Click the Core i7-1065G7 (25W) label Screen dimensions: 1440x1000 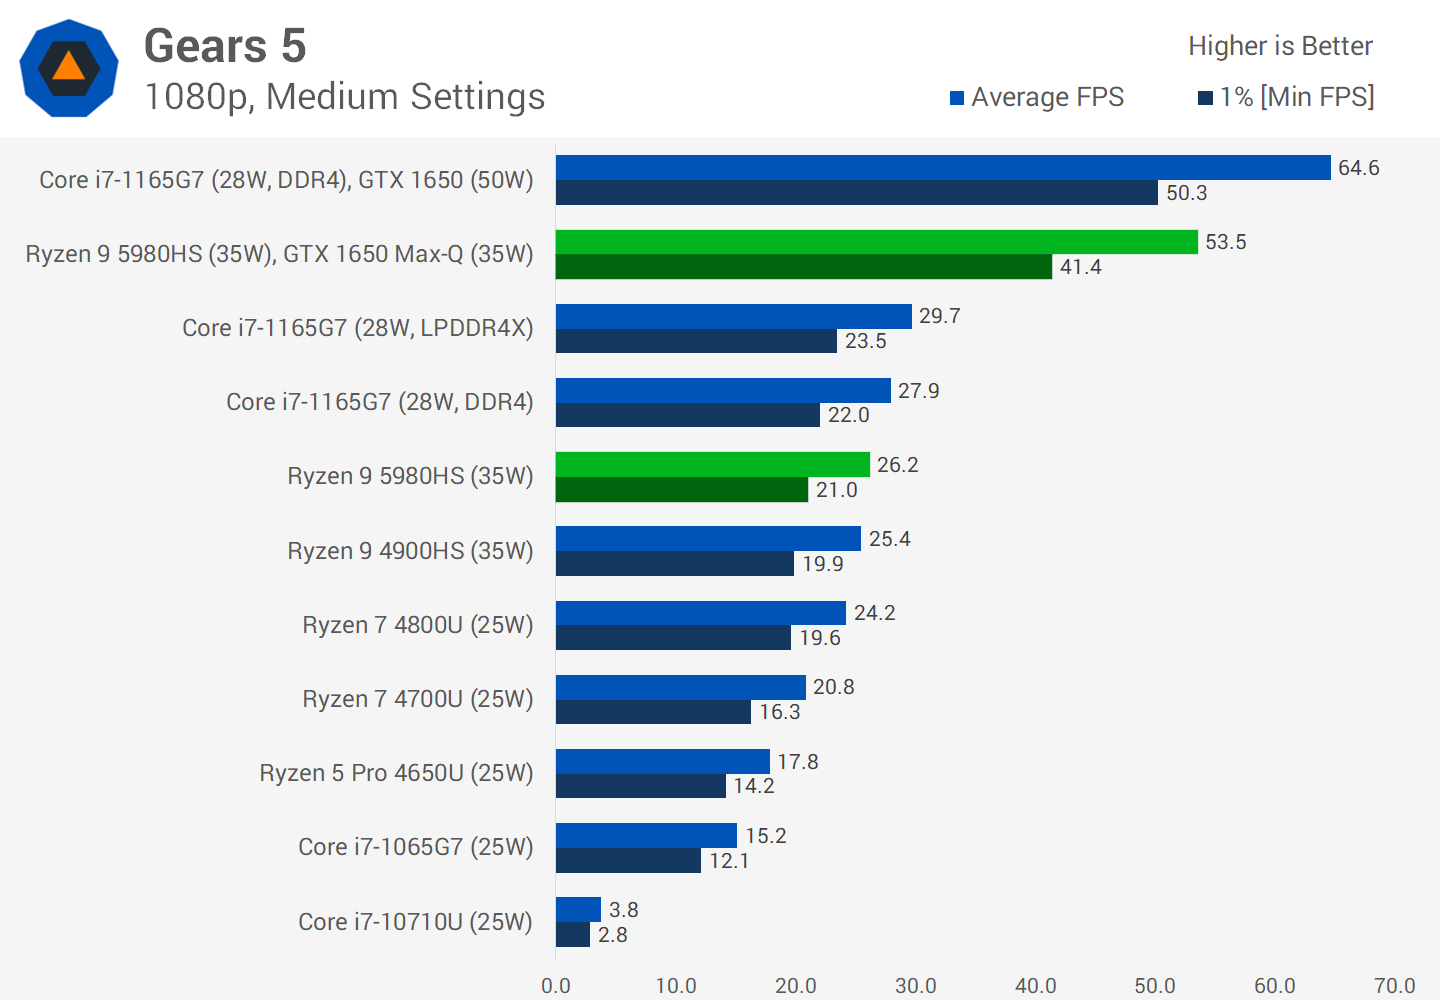(416, 847)
